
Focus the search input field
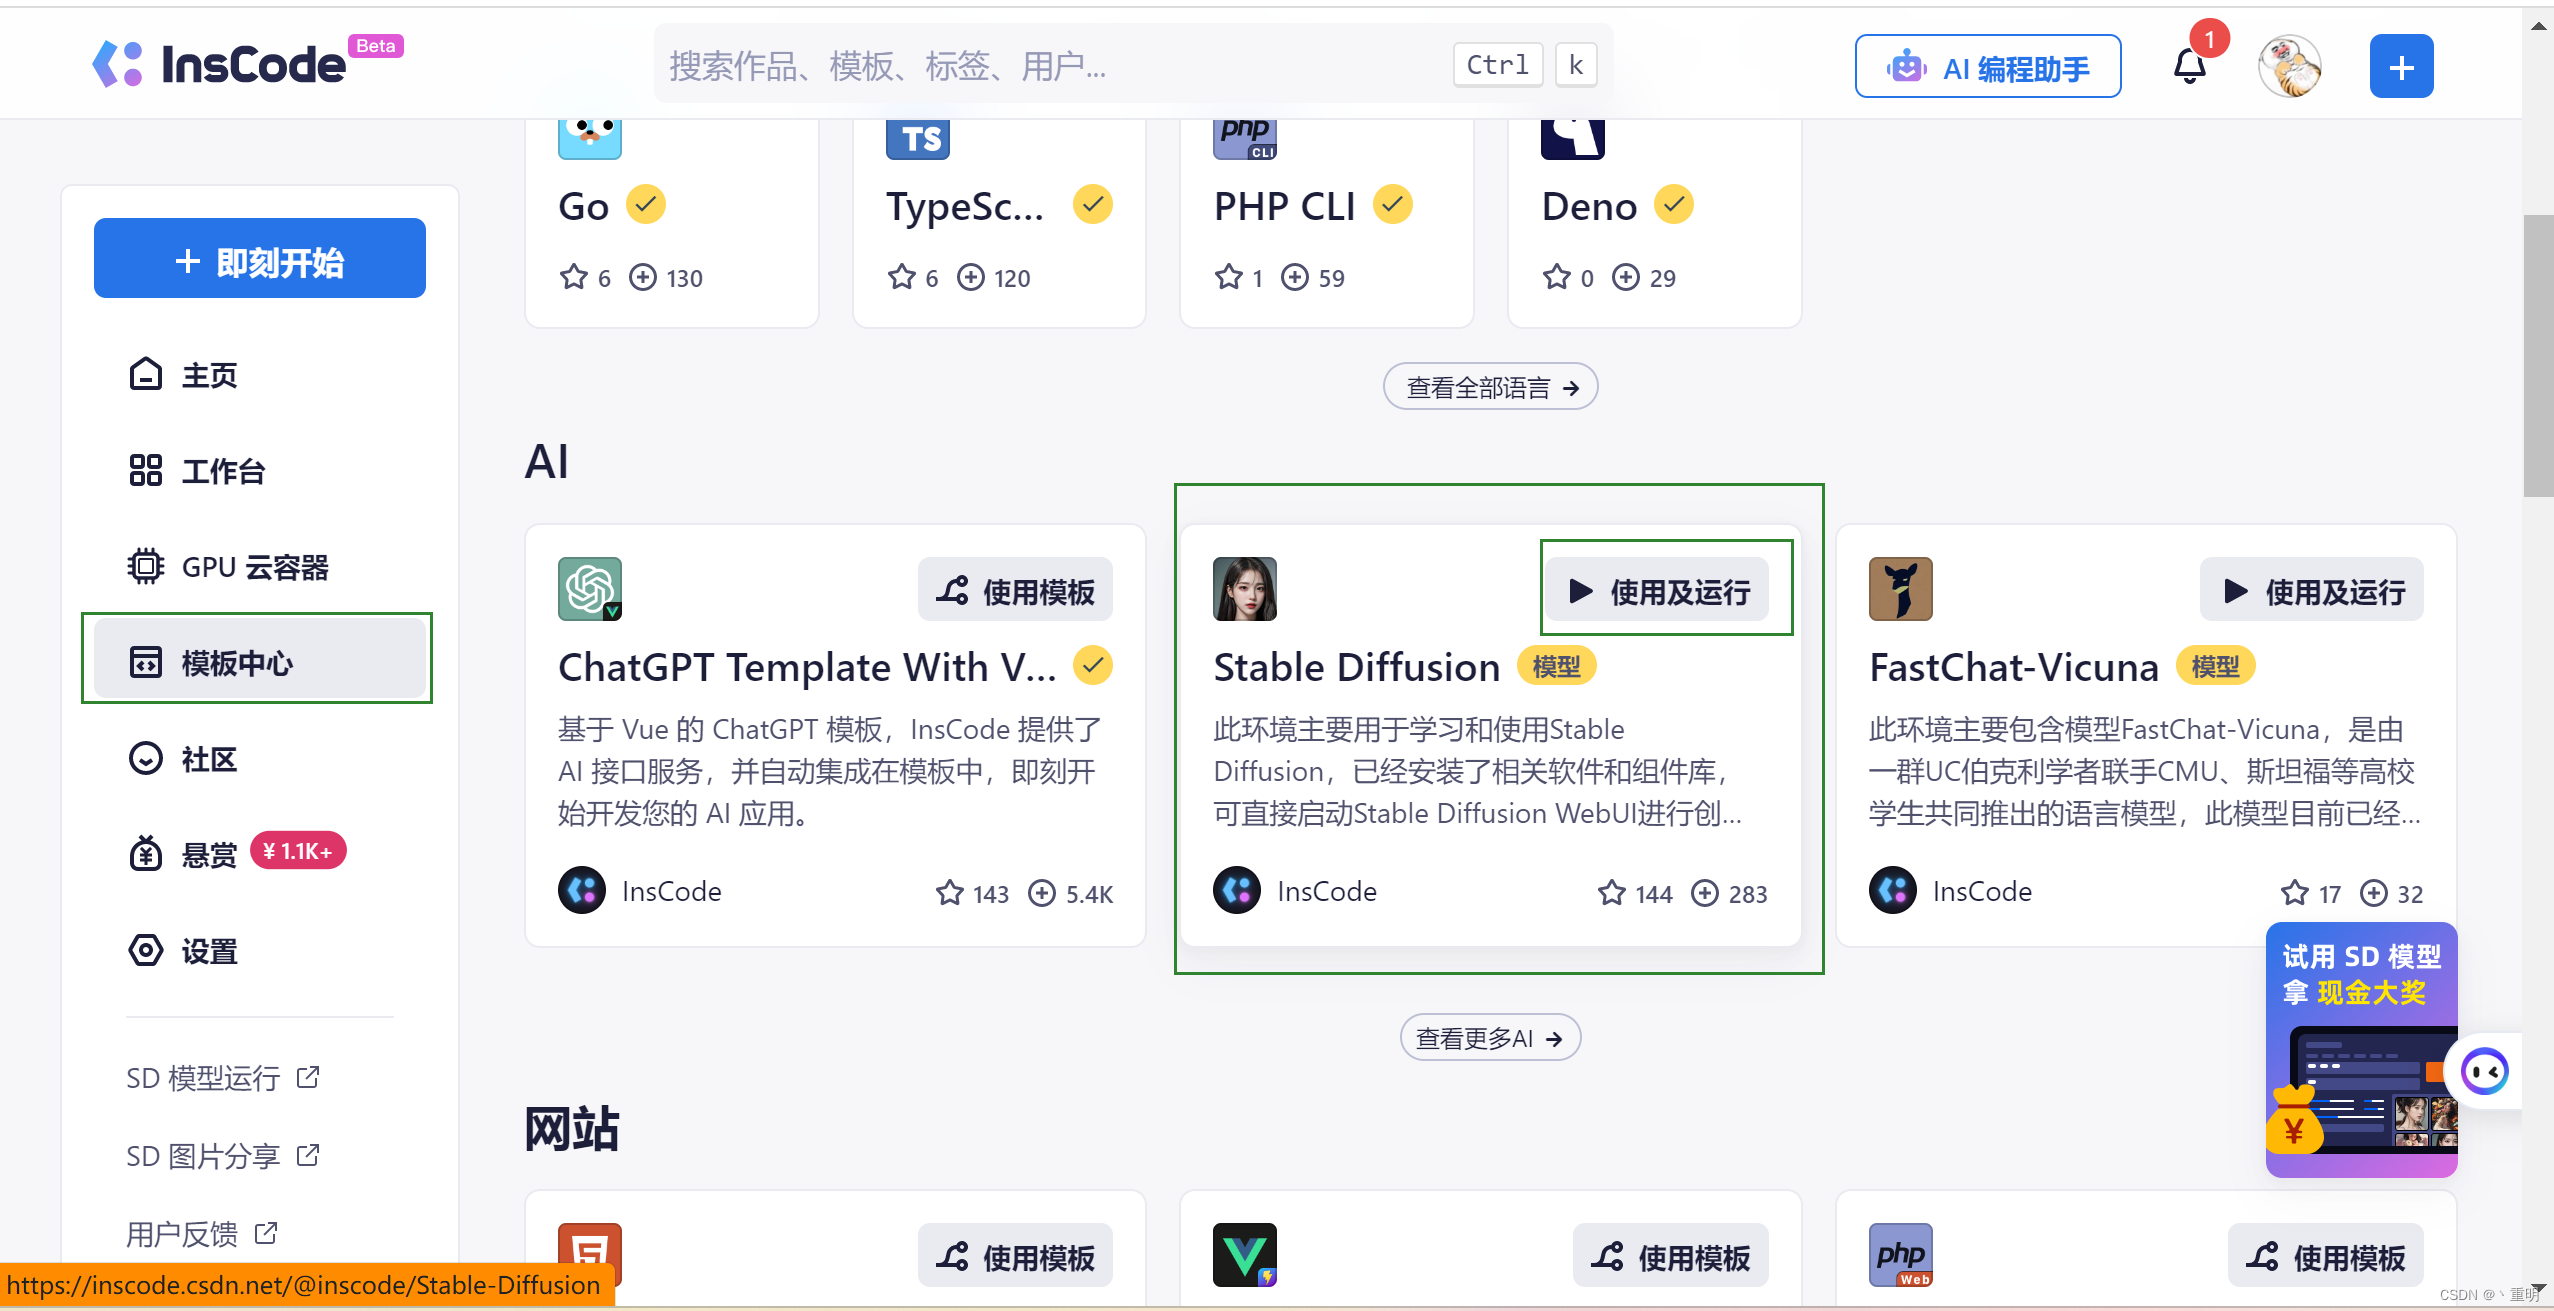[1133, 65]
